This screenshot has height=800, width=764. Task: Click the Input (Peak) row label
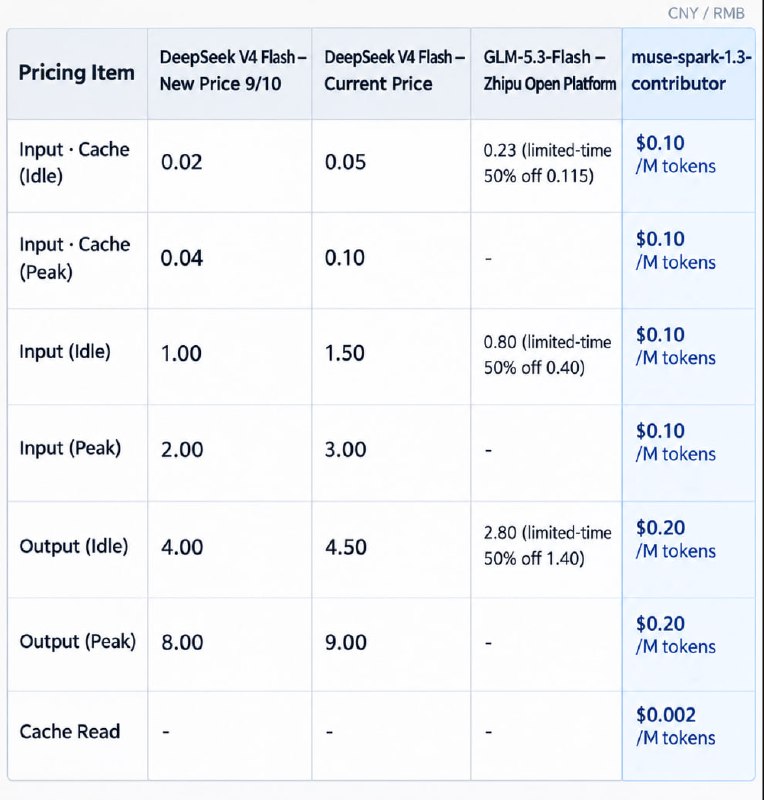pyautogui.click(x=70, y=448)
